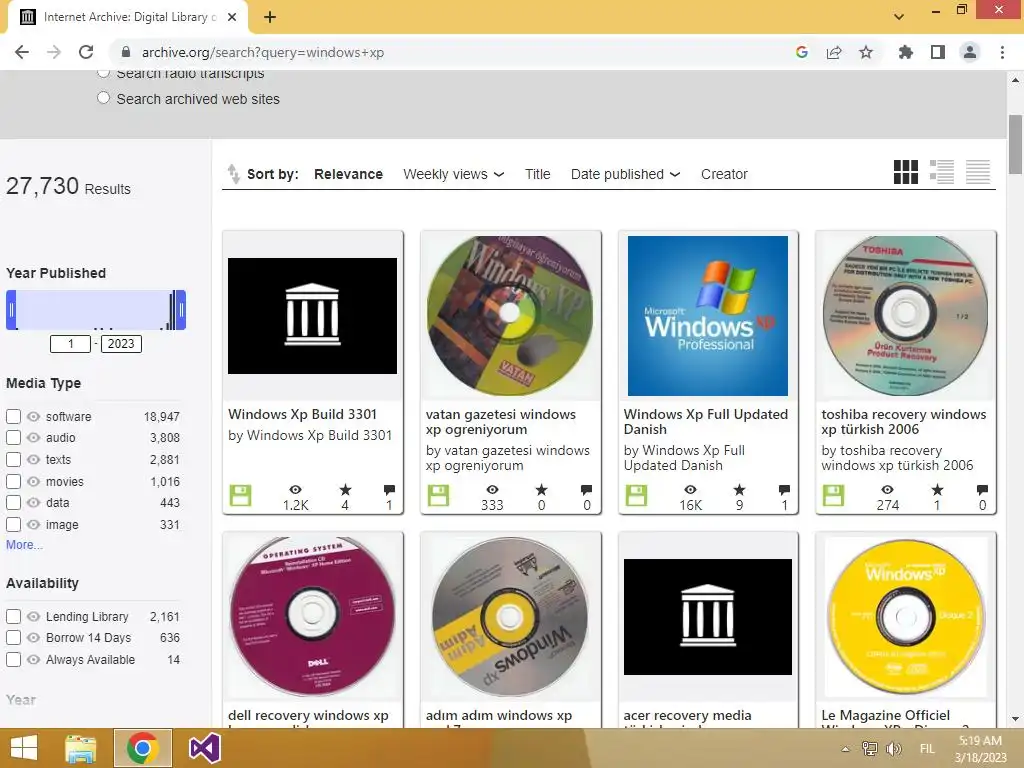Select Search archived web sites radio

103,98
